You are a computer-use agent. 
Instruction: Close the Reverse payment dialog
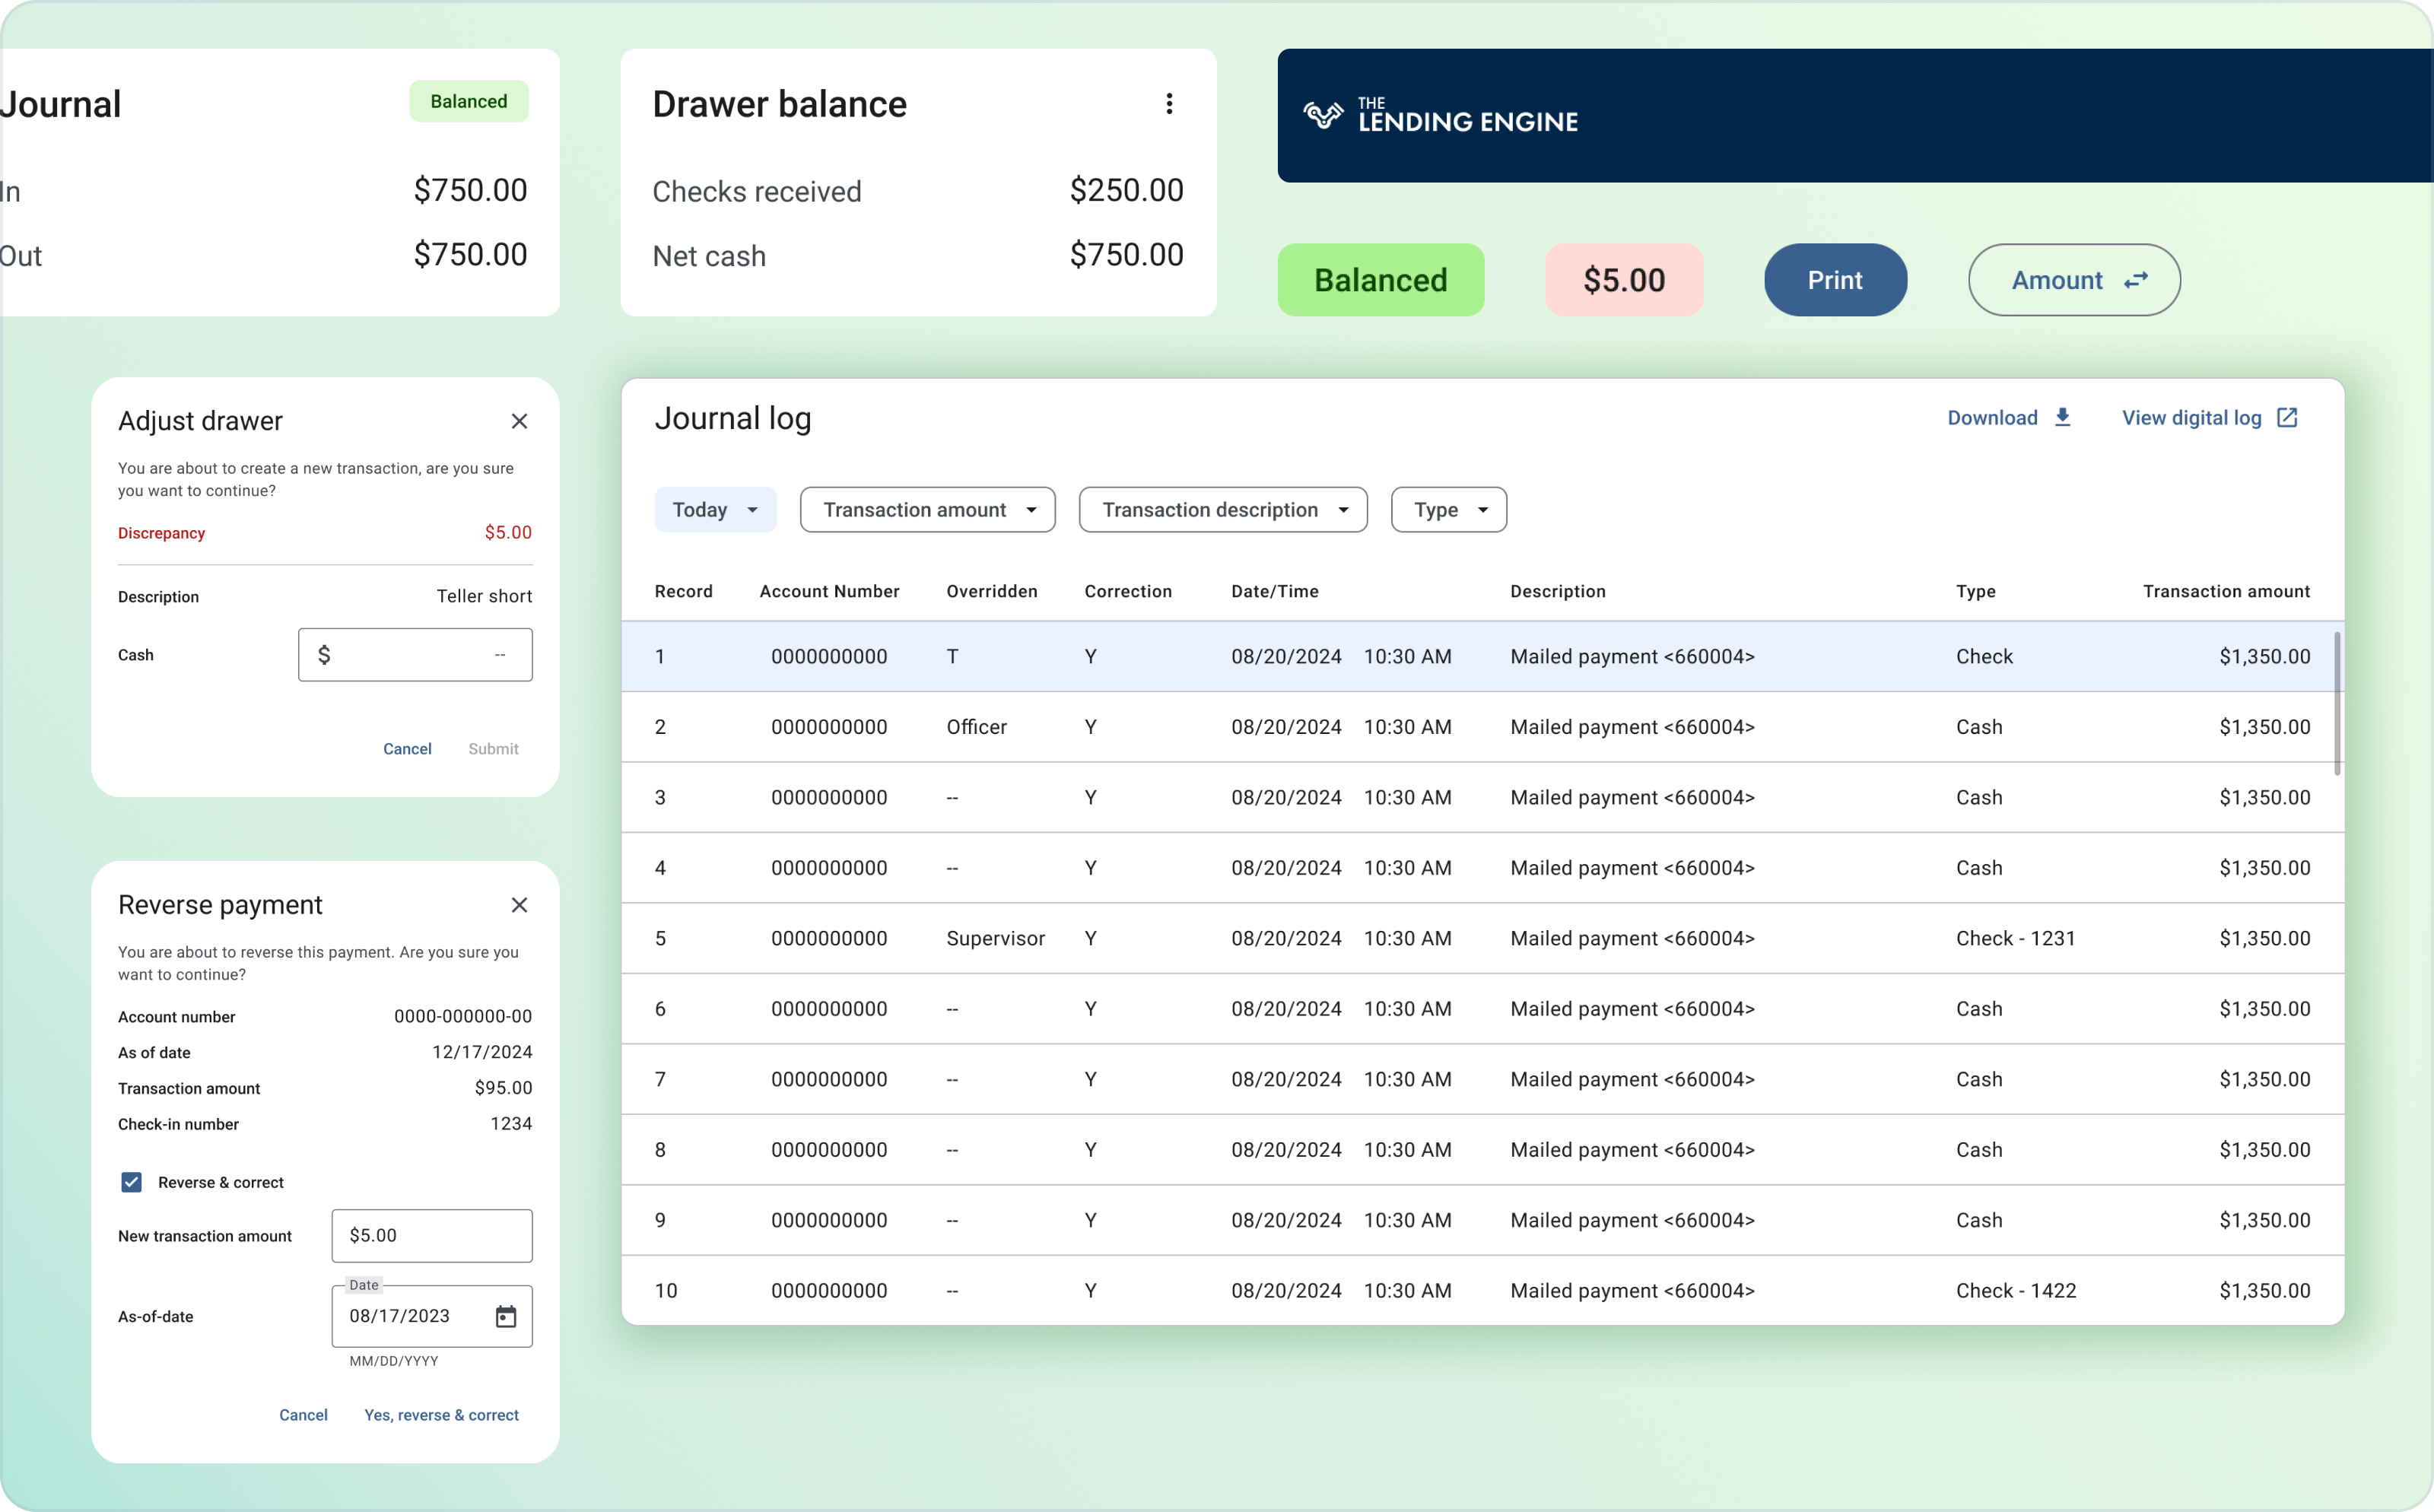point(519,905)
